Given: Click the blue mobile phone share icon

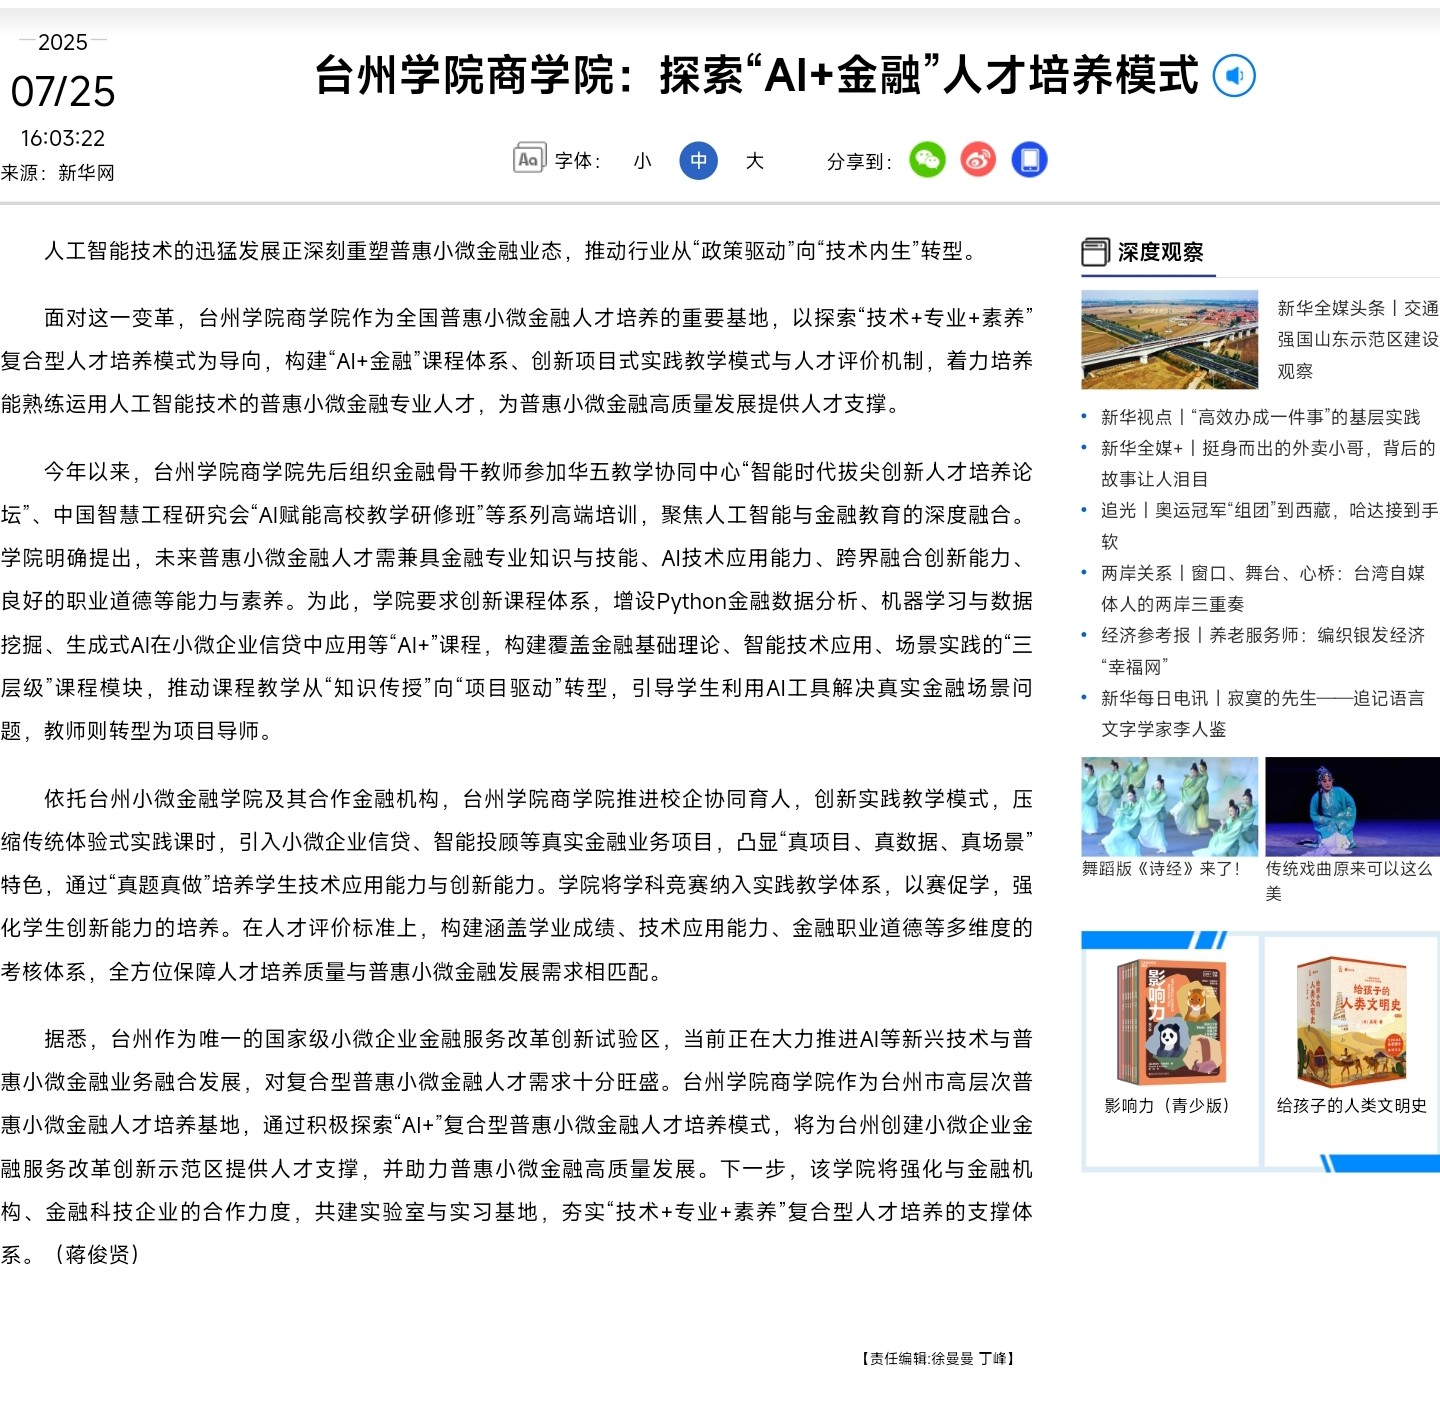Looking at the screenshot, I should [1029, 160].
